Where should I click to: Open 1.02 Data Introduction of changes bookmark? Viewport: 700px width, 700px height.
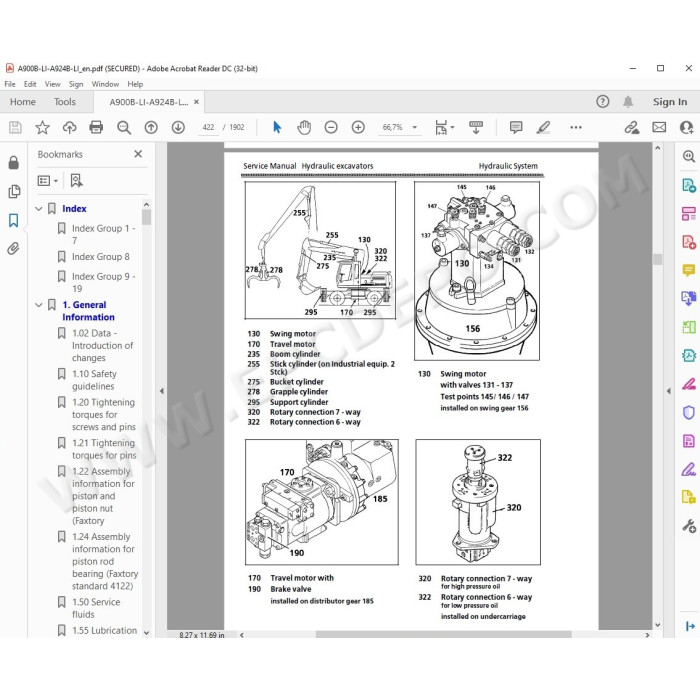coord(102,346)
